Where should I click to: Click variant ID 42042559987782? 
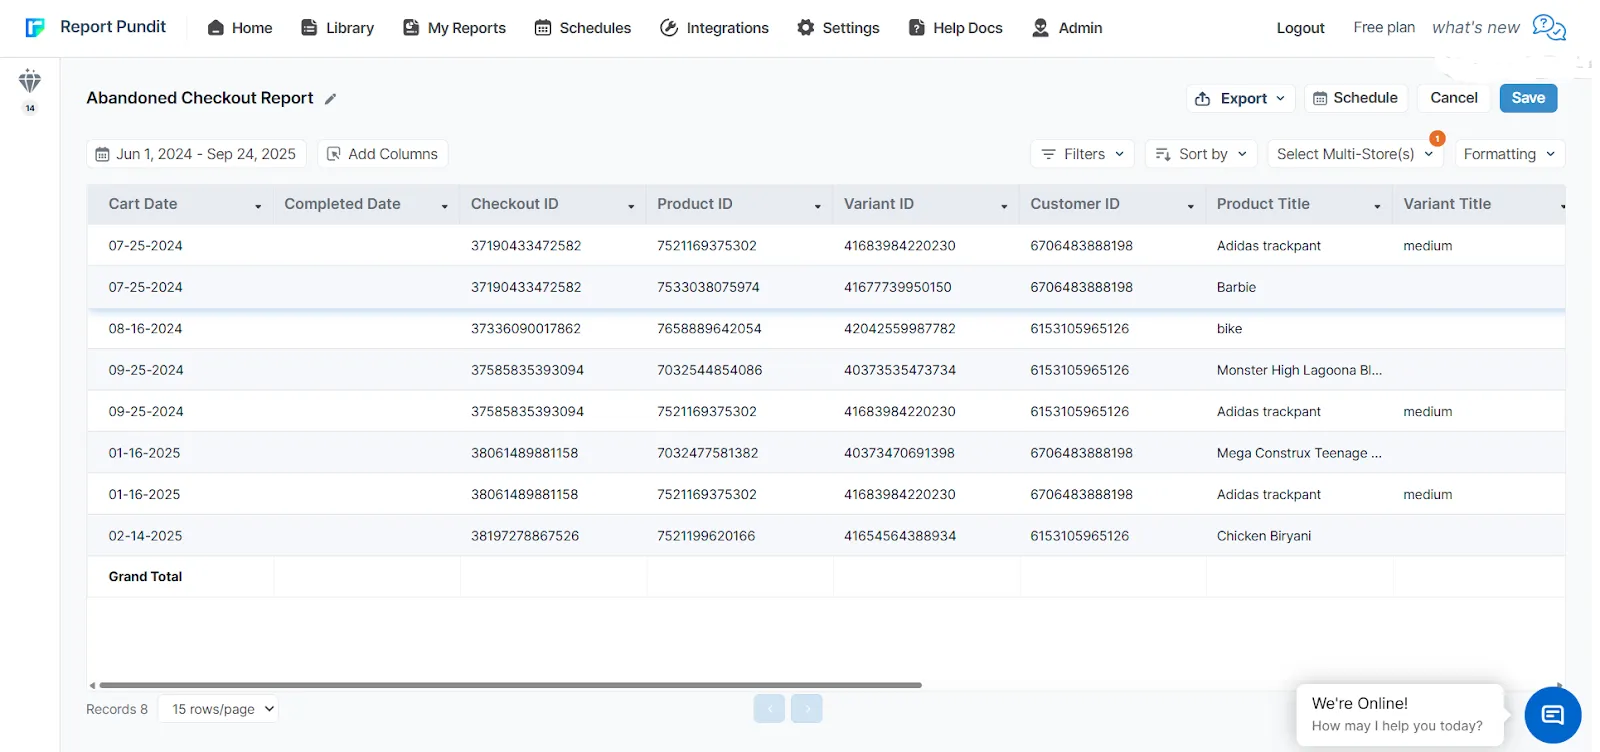coord(900,329)
